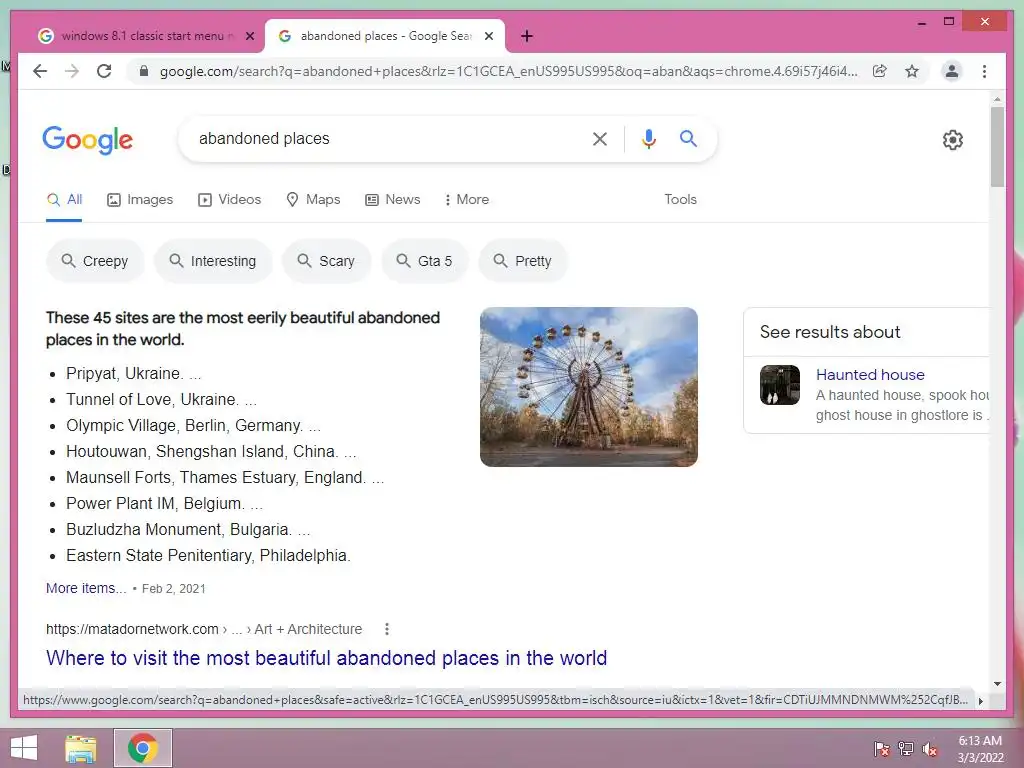The height and width of the screenshot is (768, 1024).
Task: Click the browser forward arrow
Action: pyautogui.click(x=72, y=71)
